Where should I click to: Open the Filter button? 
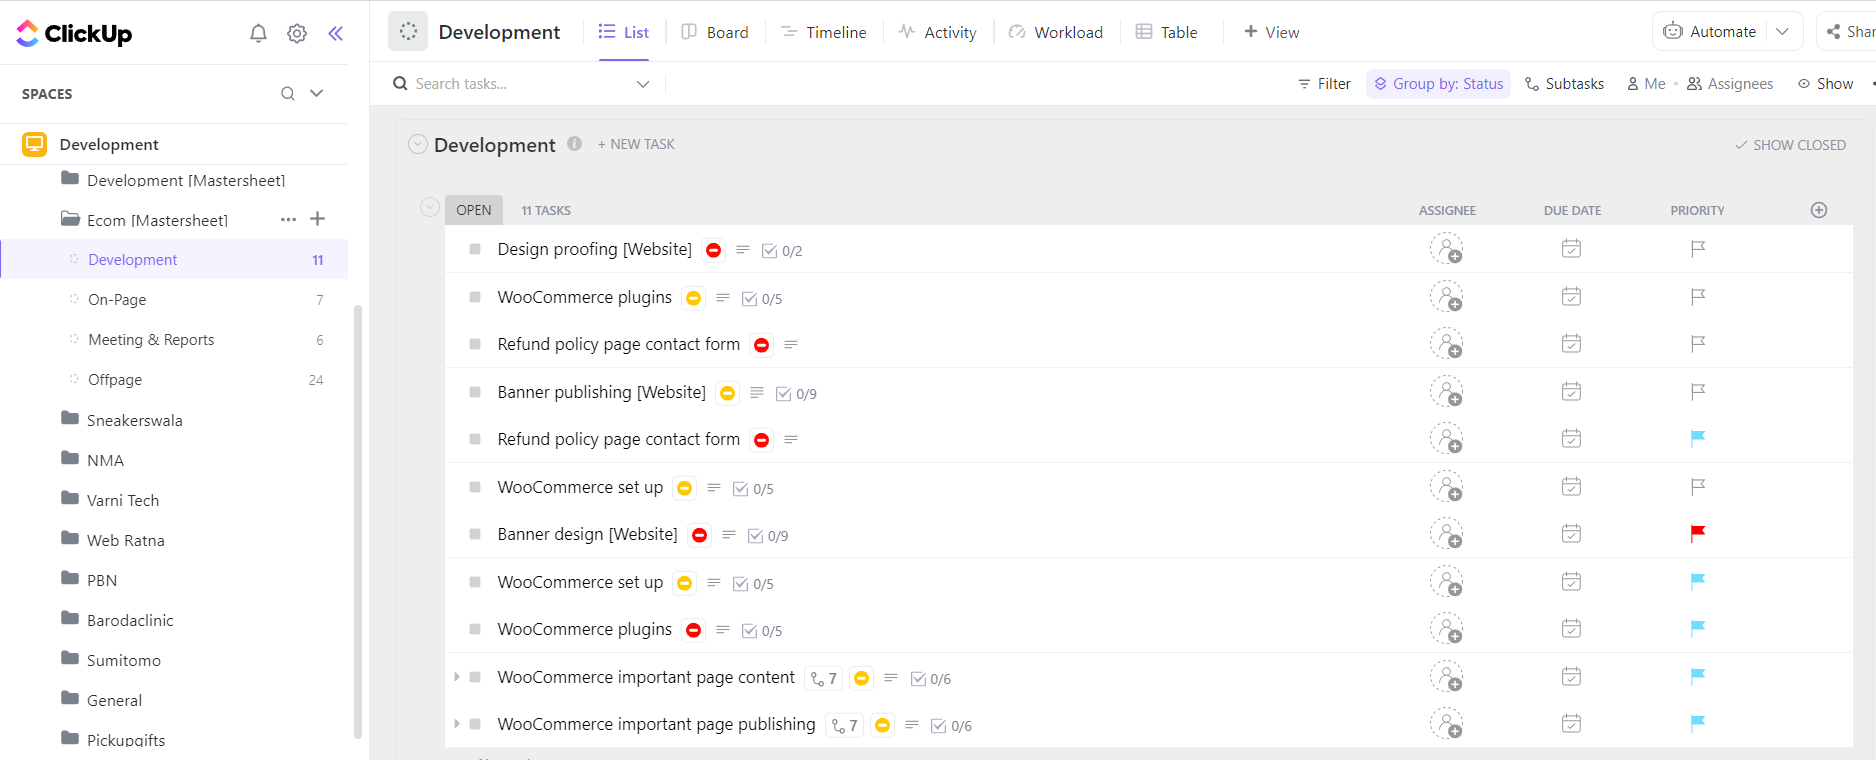coord(1324,84)
